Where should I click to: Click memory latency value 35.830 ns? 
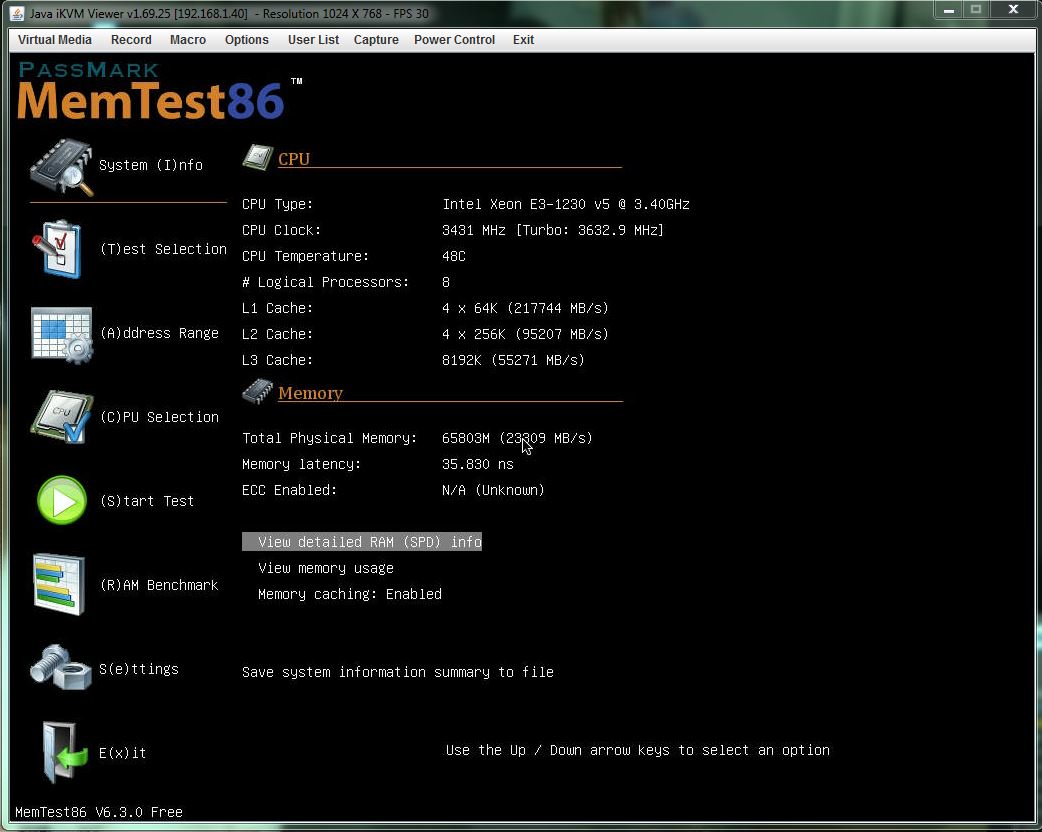(x=478, y=464)
